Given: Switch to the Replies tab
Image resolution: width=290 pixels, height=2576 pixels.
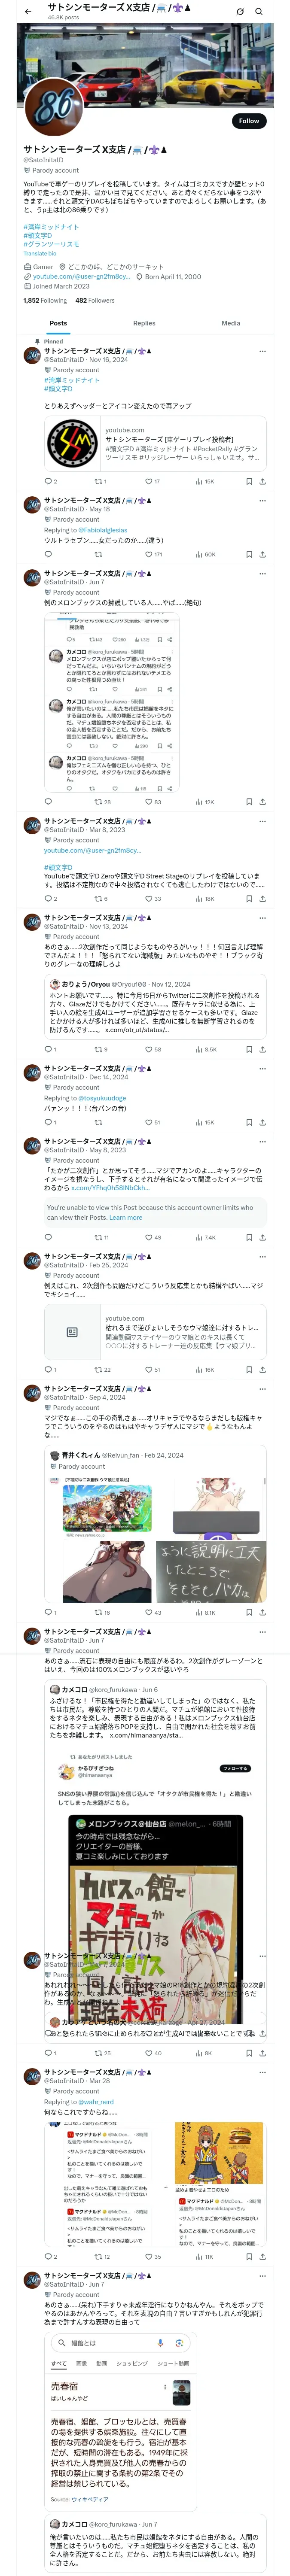Looking at the screenshot, I should point(144,323).
